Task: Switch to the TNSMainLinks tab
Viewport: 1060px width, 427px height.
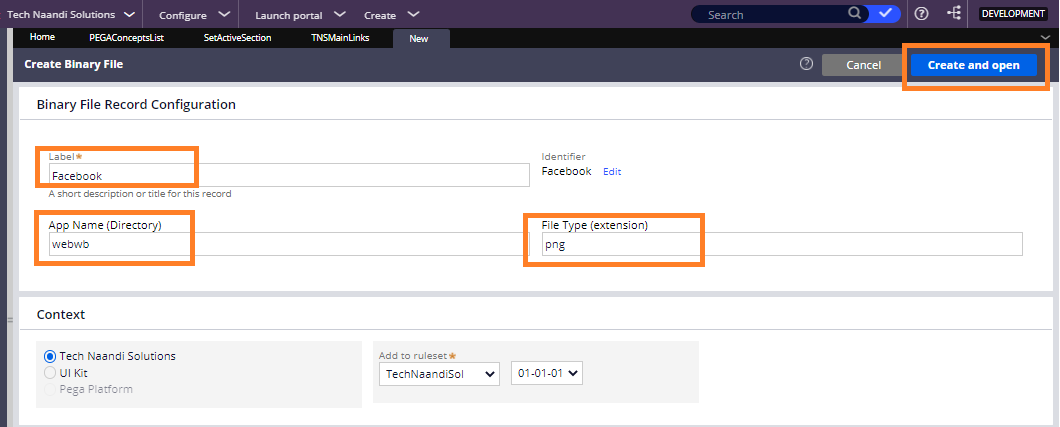Action: (340, 38)
